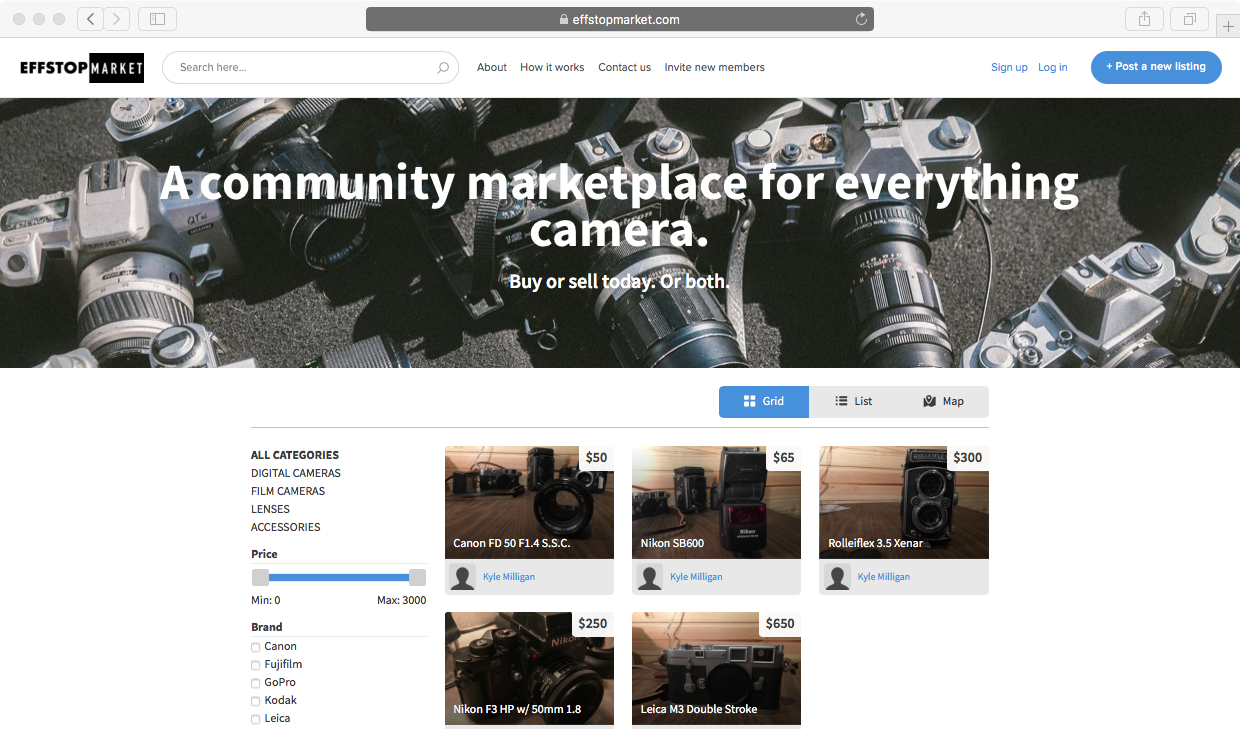This screenshot has width=1240, height=729.
Task: Select DIGITAL CAMERAS category
Action: (x=296, y=473)
